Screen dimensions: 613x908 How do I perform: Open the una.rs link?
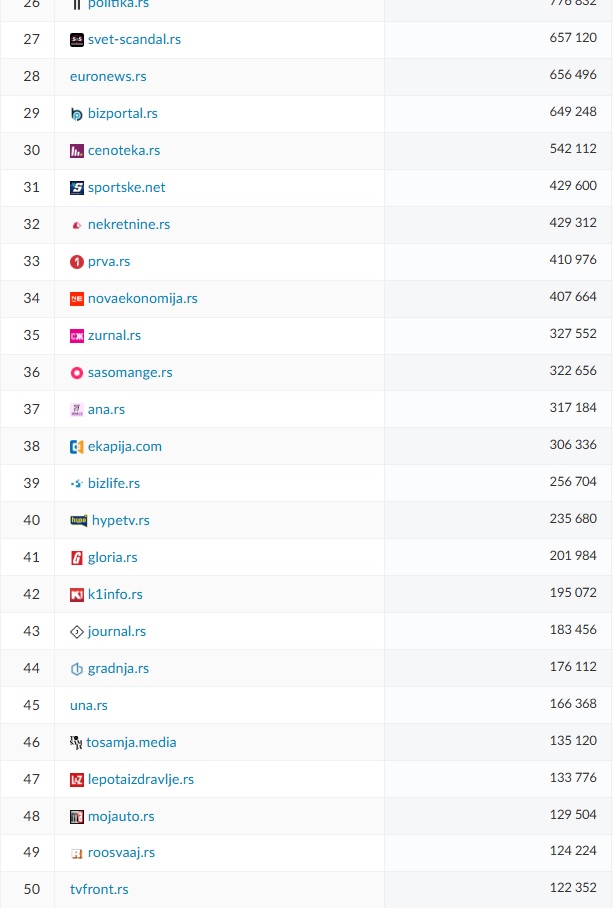(x=89, y=706)
